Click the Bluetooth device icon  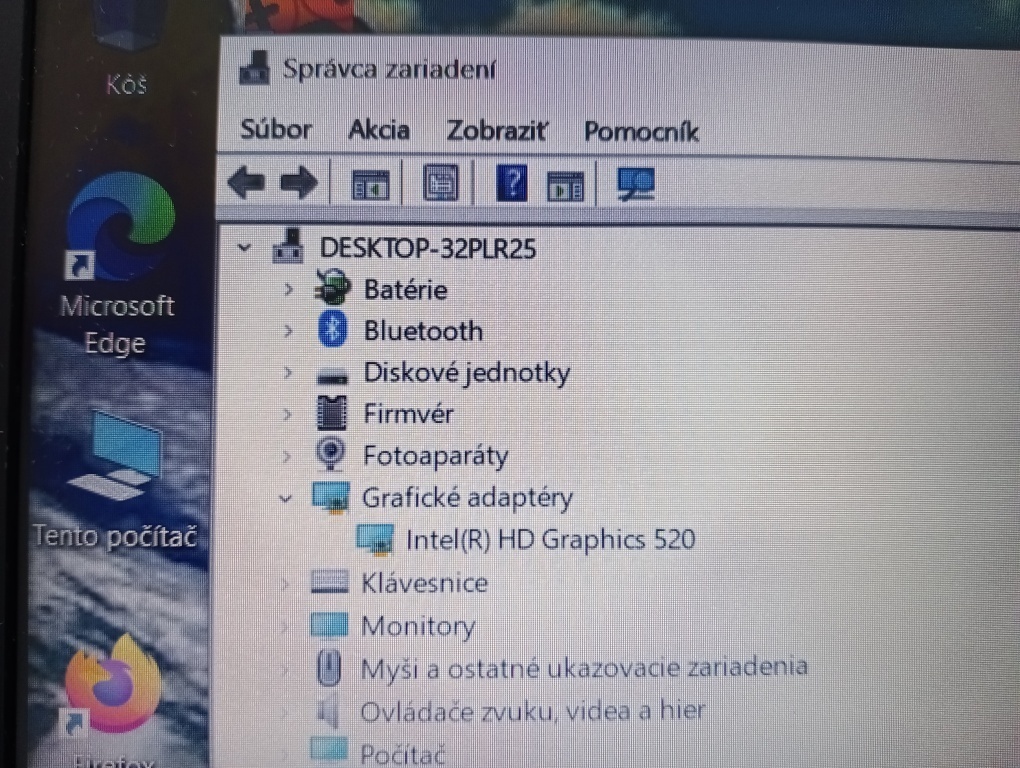pyautogui.click(x=333, y=330)
